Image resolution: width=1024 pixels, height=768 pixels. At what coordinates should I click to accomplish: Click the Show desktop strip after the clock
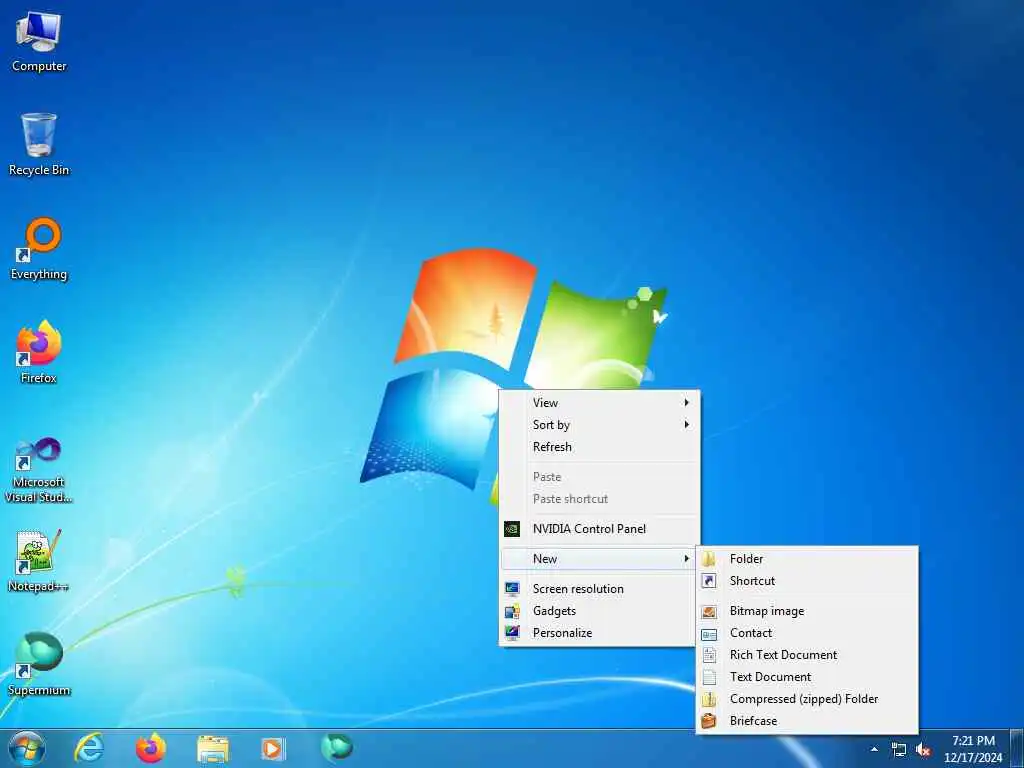point(1017,749)
